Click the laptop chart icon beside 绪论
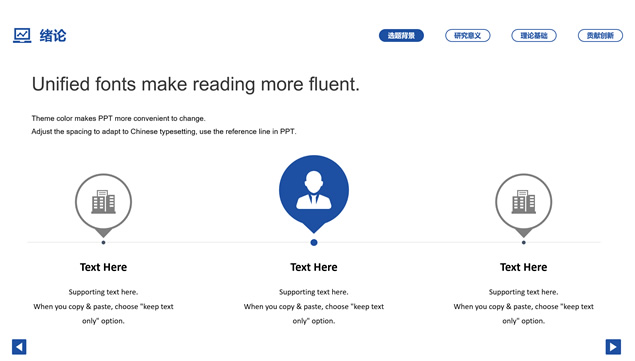Screen dimensions: 635x361 [22, 36]
